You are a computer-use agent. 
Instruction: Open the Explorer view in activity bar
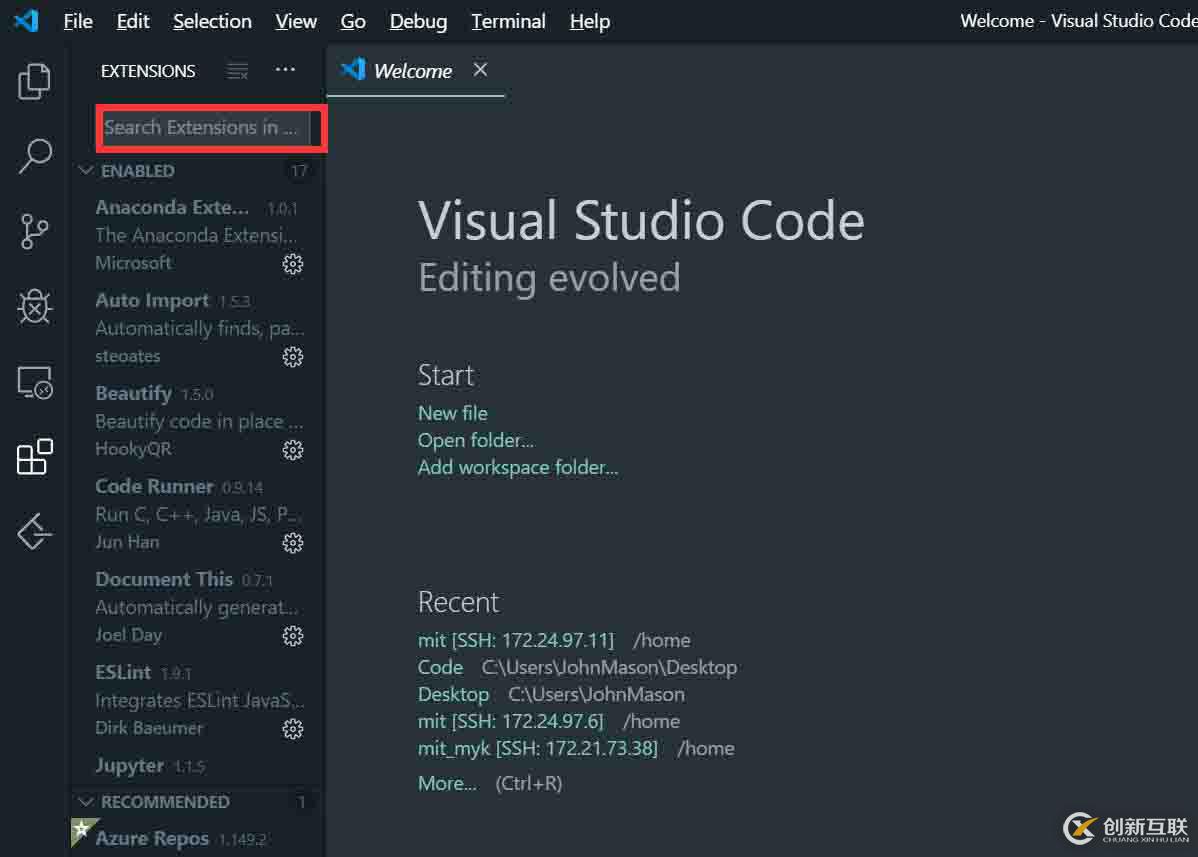coord(35,82)
